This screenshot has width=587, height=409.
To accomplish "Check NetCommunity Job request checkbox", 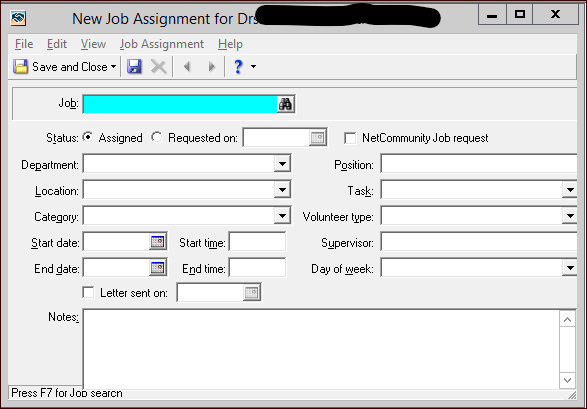I will coord(350,138).
